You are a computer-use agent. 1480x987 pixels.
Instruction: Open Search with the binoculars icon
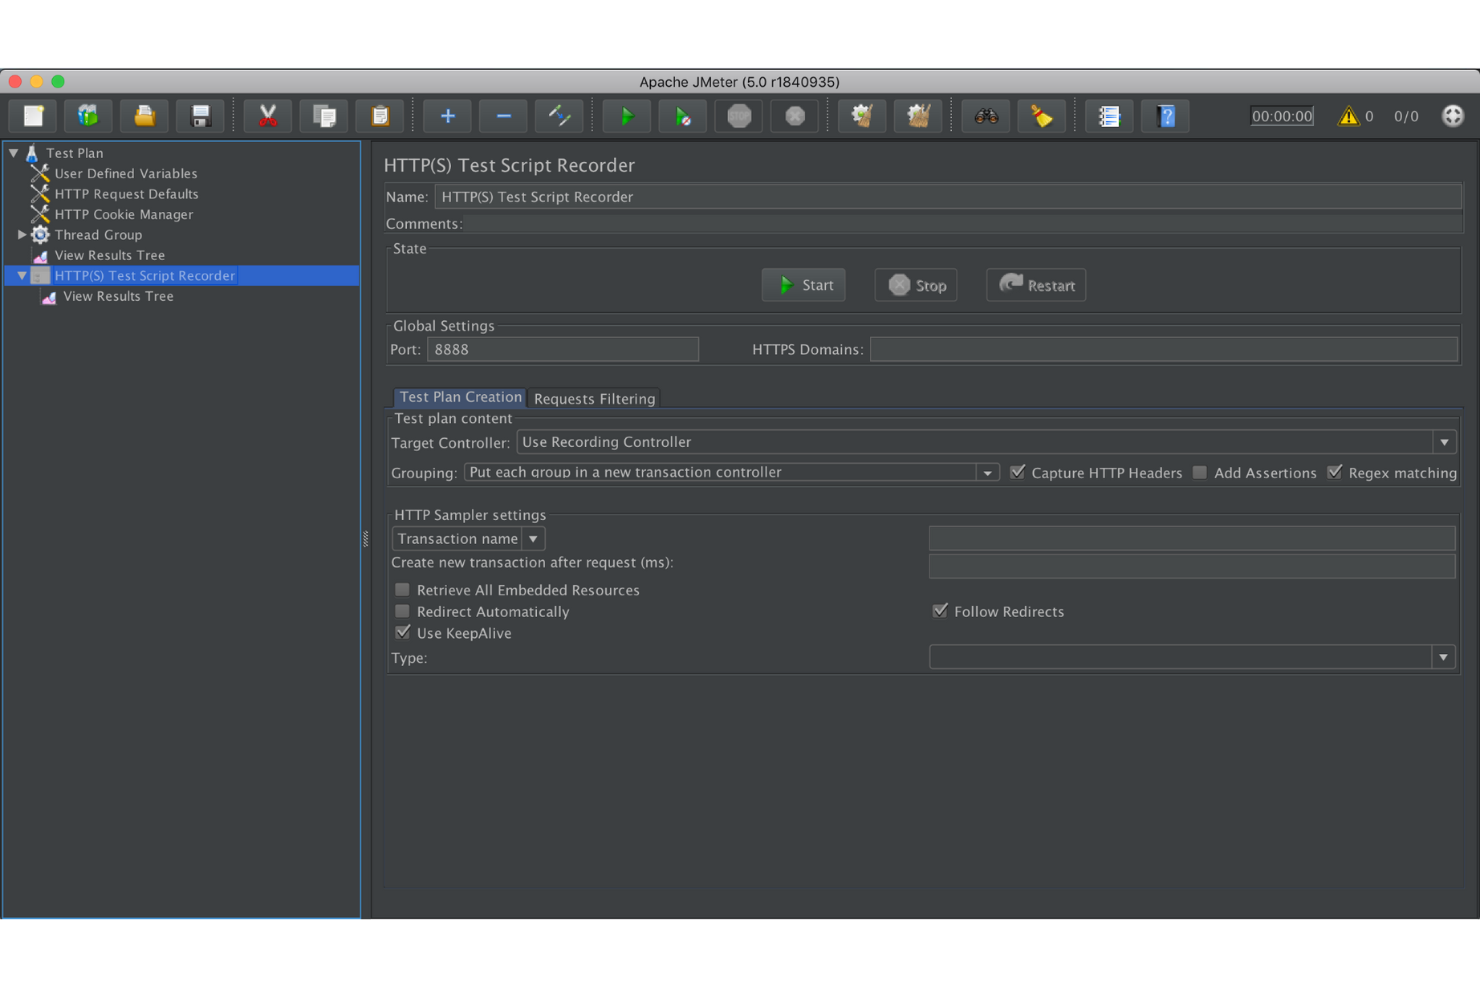[x=986, y=116]
